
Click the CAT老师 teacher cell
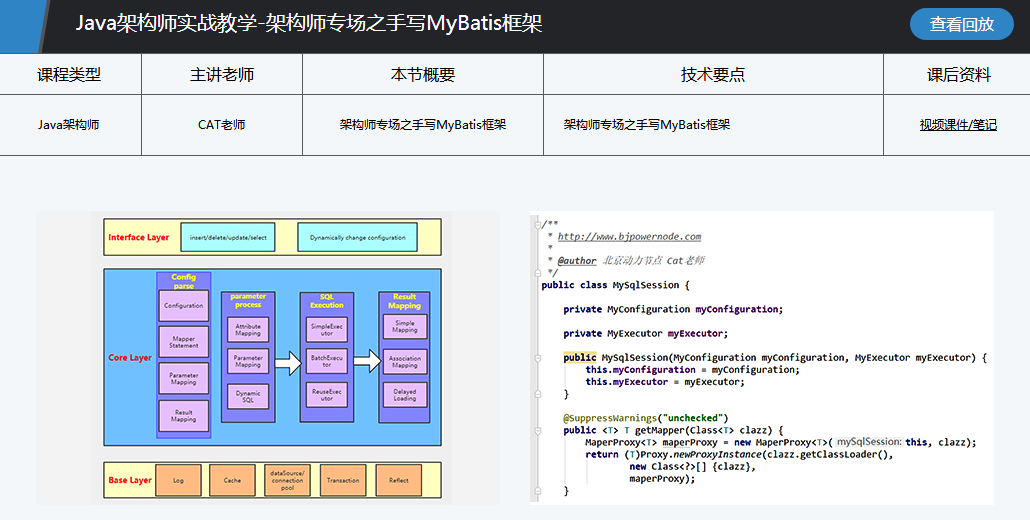(x=221, y=125)
